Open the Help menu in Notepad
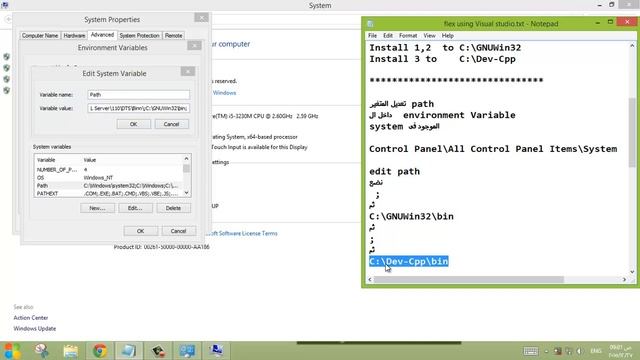The height and width of the screenshot is (360, 640). click(448, 36)
